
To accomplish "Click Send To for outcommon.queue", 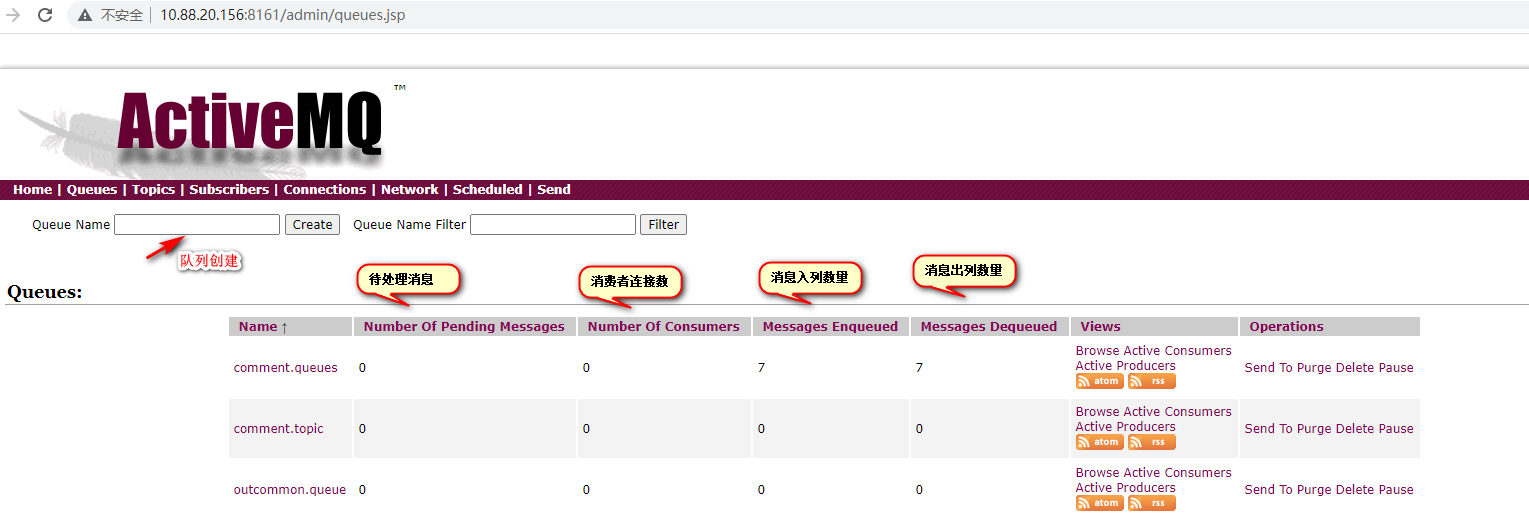I will [1269, 490].
